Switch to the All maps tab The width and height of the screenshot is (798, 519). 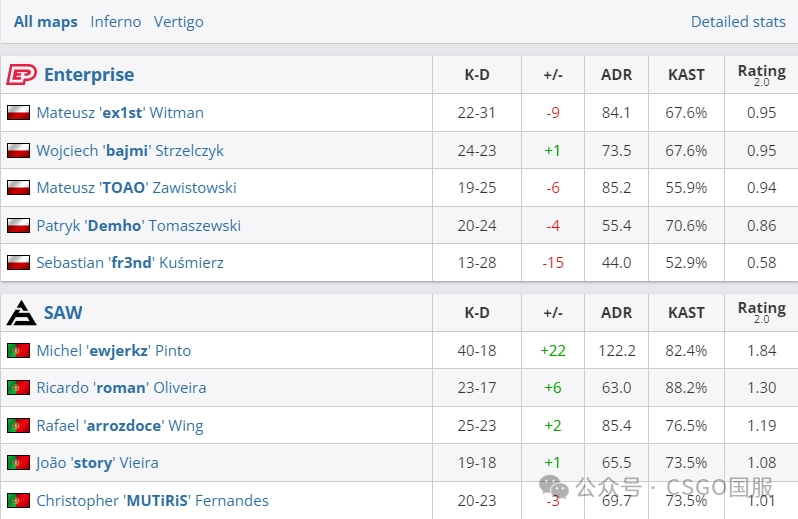pyautogui.click(x=45, y=21)
